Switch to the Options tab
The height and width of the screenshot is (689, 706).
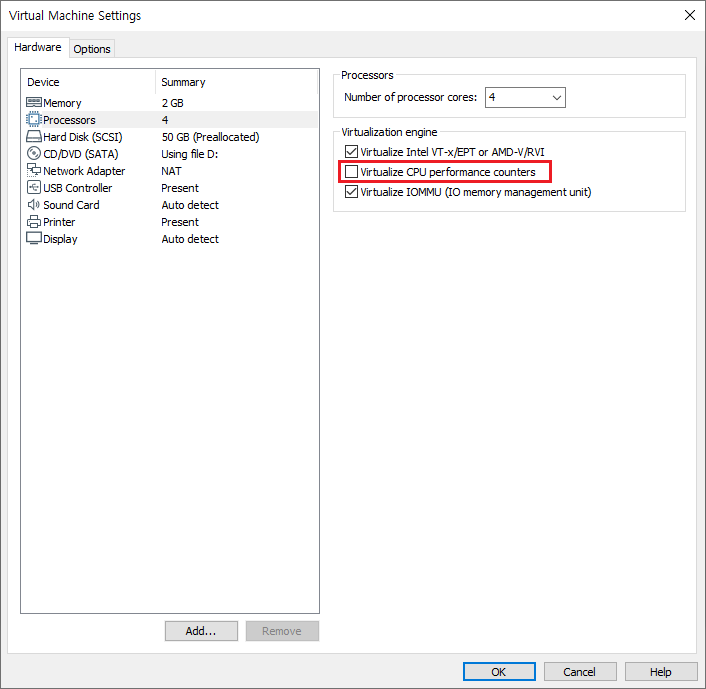(92, 49)
